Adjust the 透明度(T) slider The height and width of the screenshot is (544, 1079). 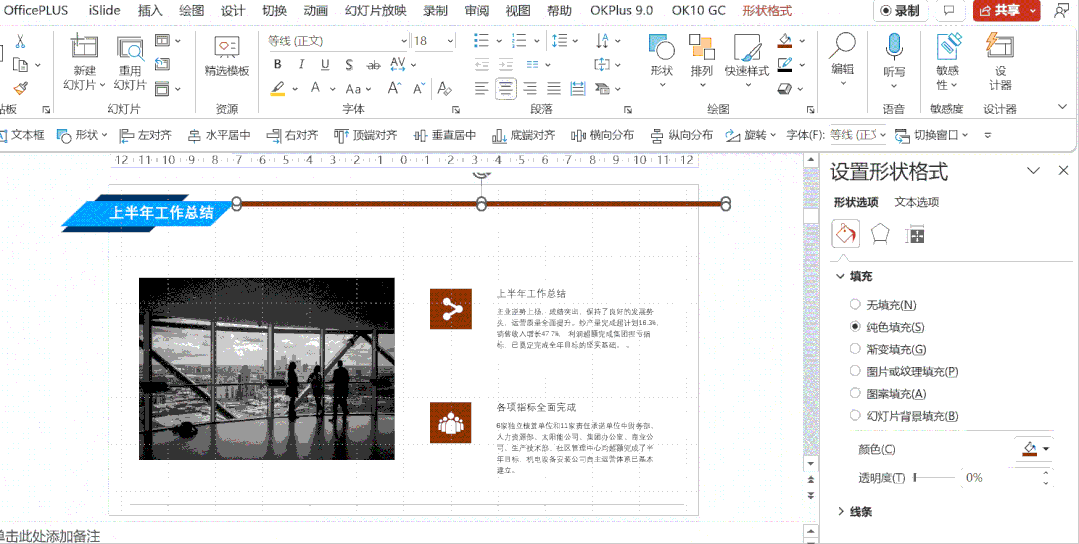tap(934, 477)
